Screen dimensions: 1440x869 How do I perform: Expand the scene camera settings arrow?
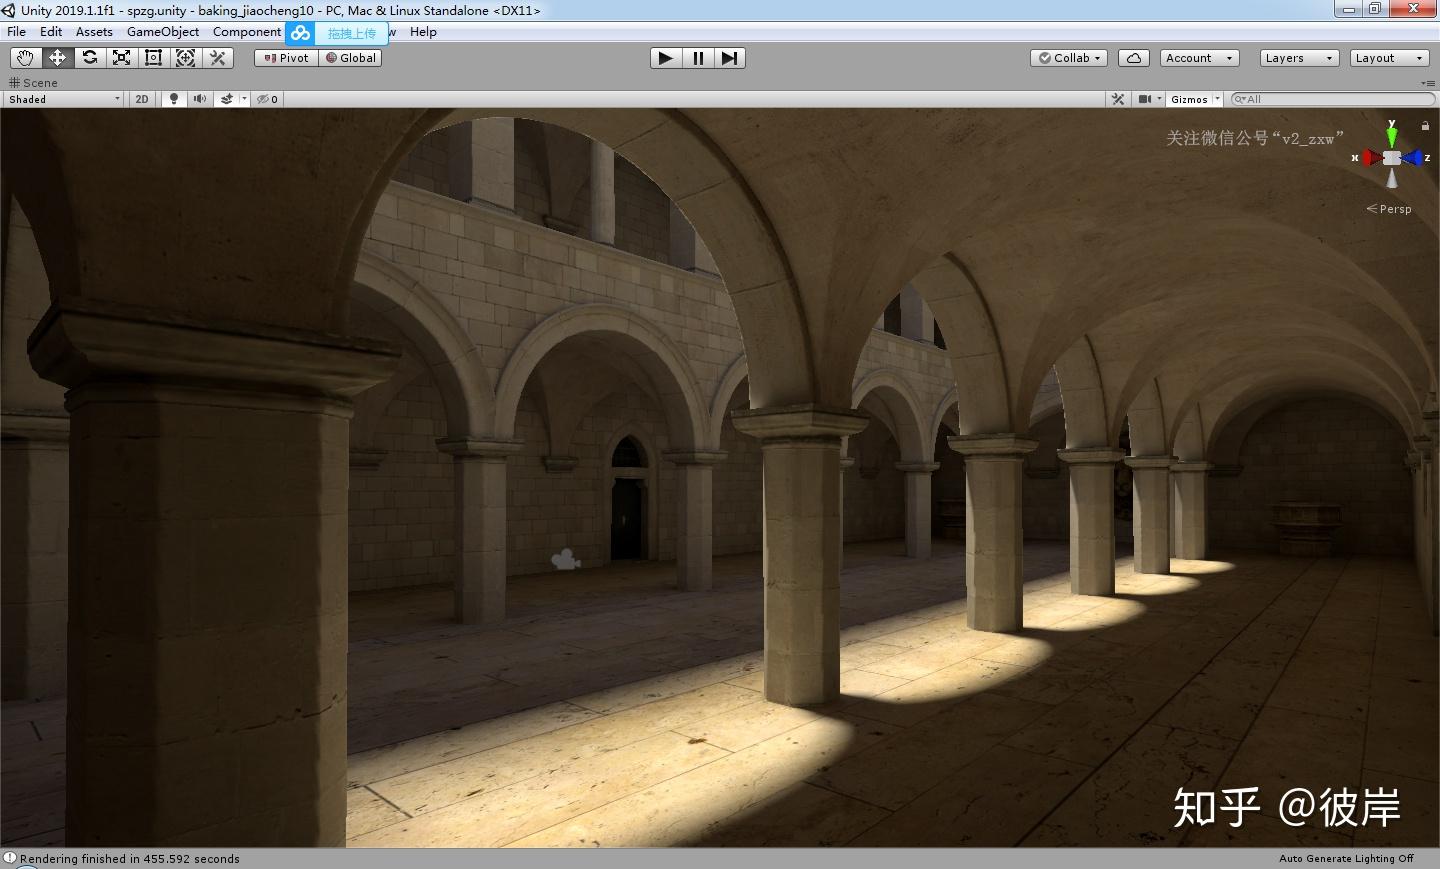[1160, 99]
